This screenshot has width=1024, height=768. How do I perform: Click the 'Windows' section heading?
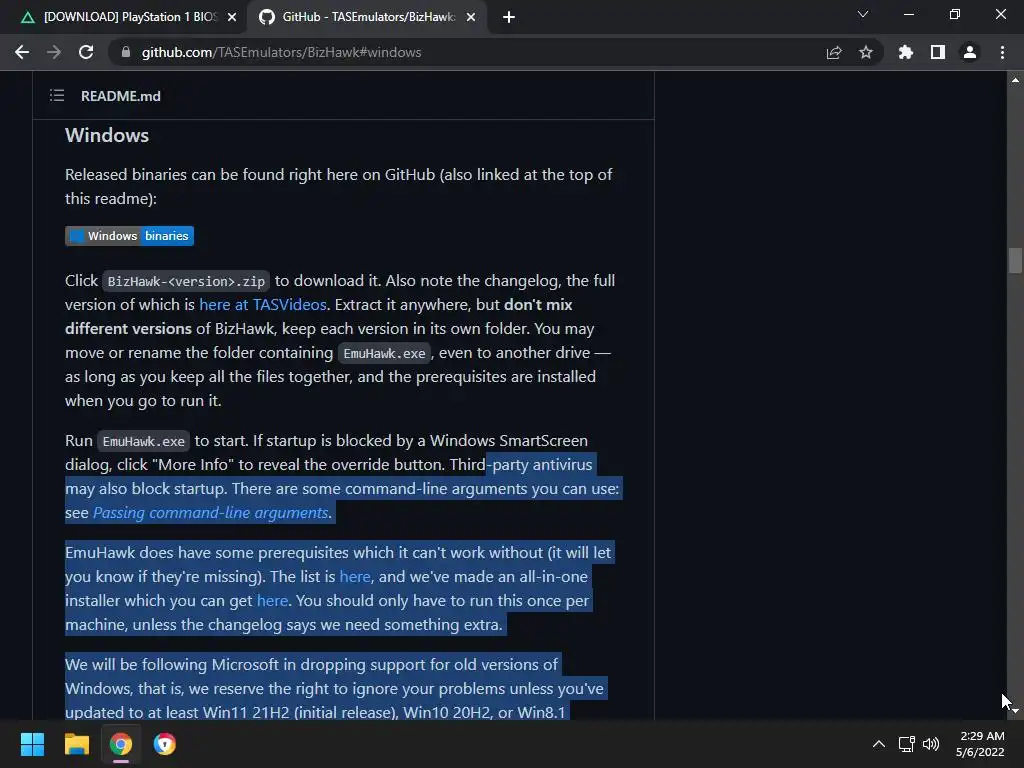tap(107, 135)
